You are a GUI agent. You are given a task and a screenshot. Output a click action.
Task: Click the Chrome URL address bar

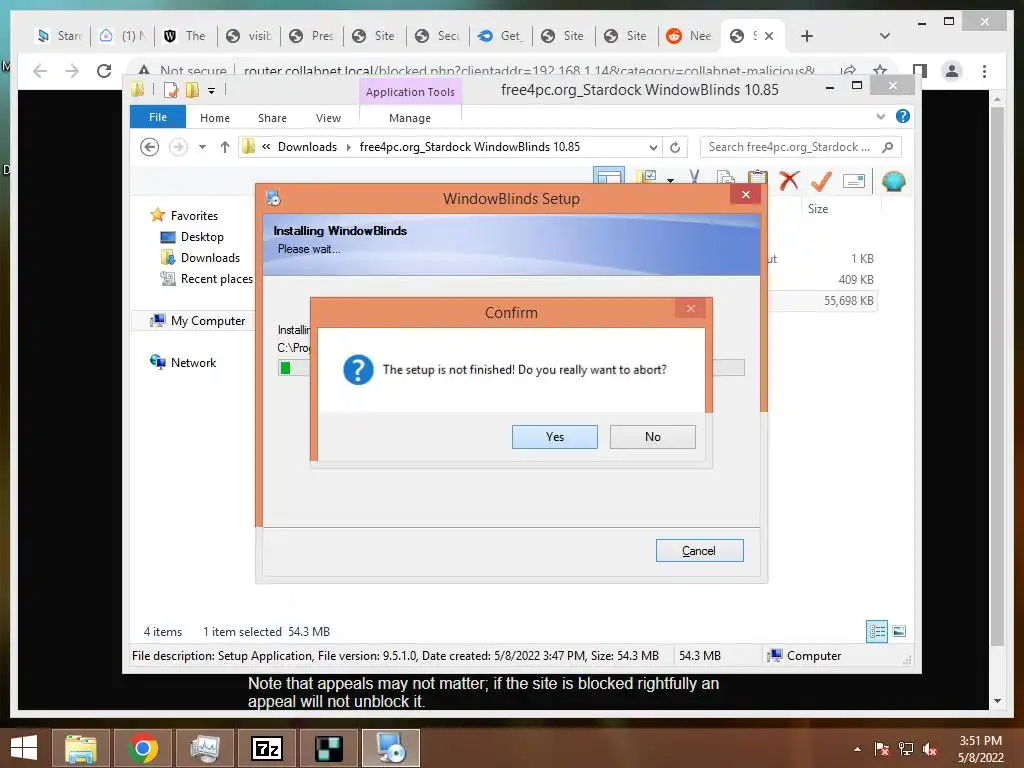(x=529, y=71)
